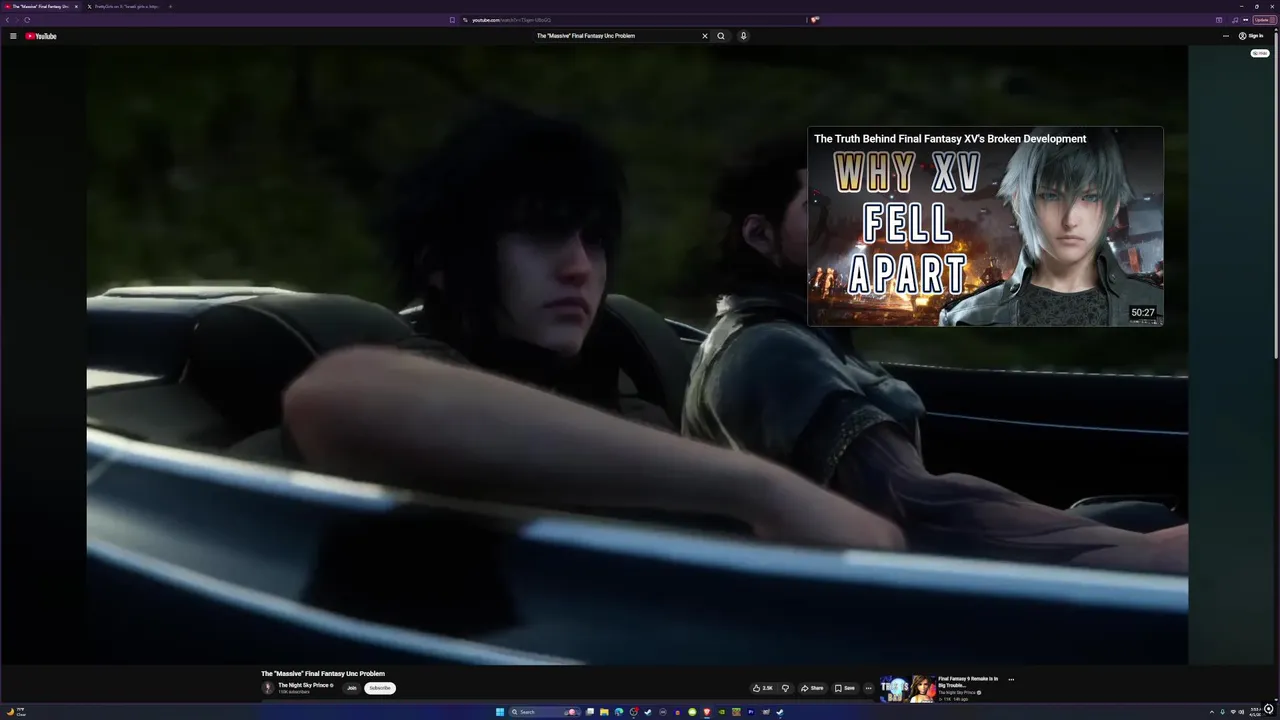
Task: Click the Sign in button
Action: 1251,36
